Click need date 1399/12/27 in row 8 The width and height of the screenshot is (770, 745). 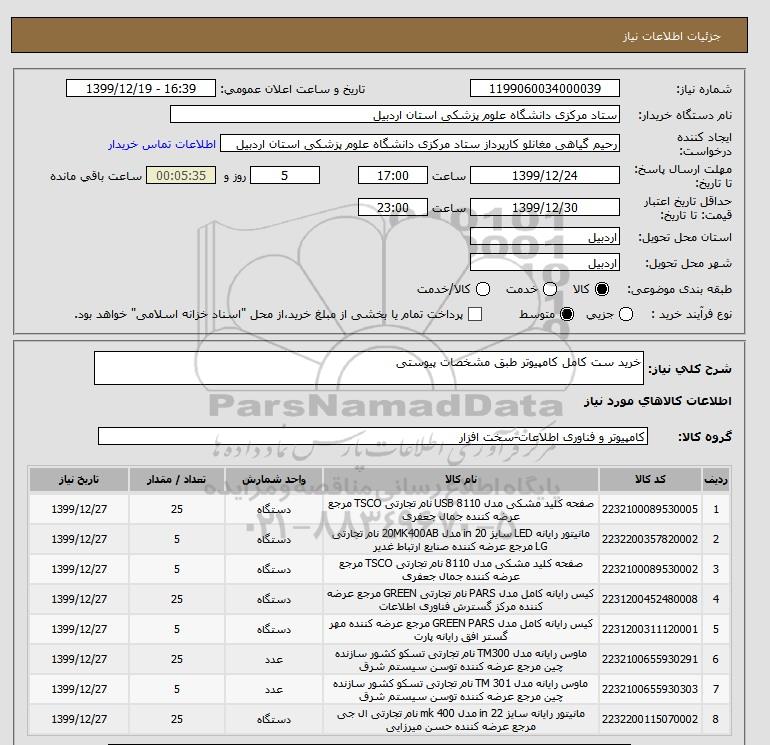(x=79, y=719)
